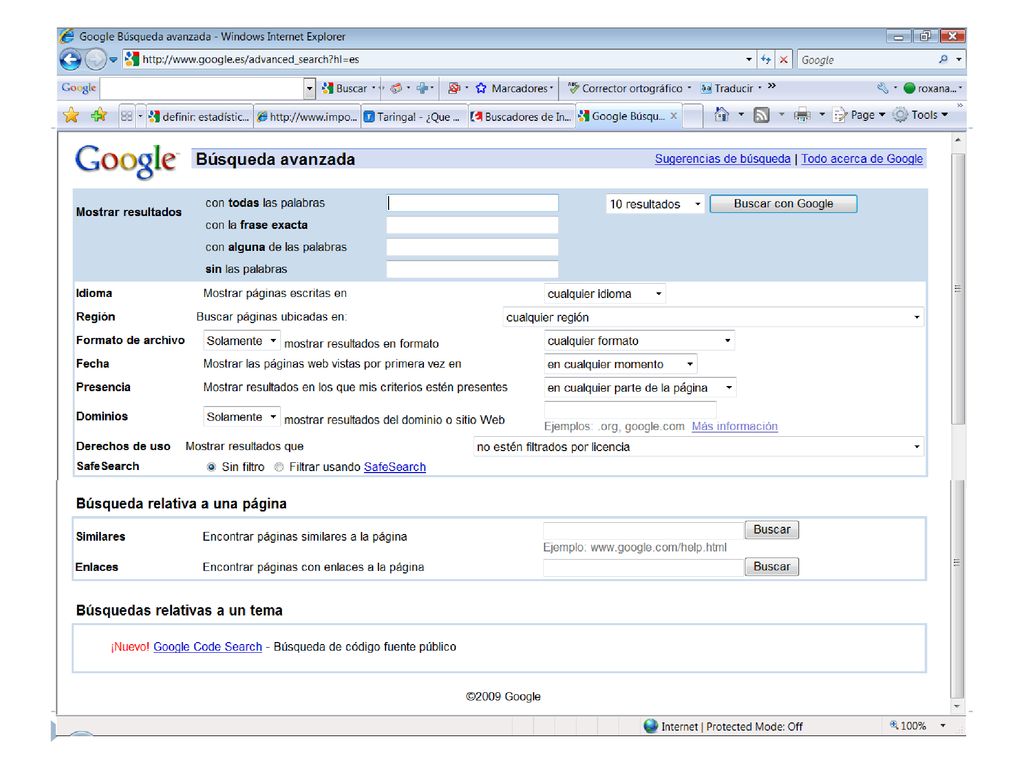1024x768 pixels.
Task: Go back with the browser Back arrow
Action: (x=71, y=59)
